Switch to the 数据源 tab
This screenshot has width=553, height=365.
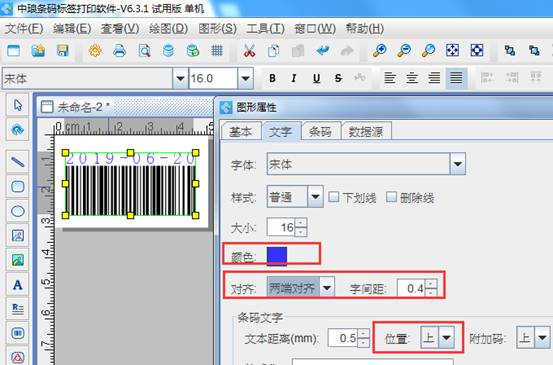point(366,132)
